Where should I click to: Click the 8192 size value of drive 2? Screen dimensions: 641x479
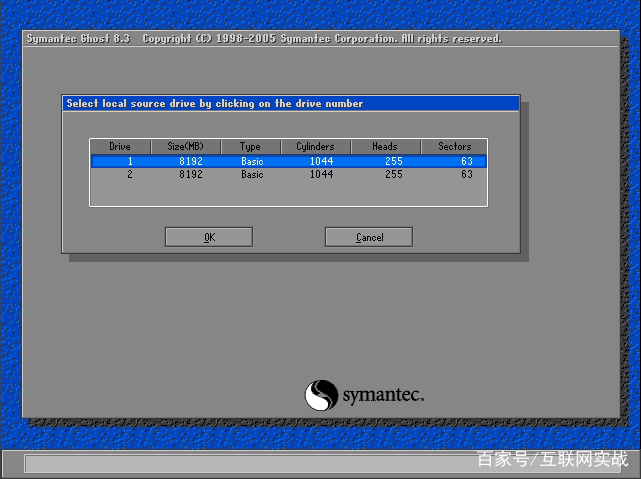[191, 175]
